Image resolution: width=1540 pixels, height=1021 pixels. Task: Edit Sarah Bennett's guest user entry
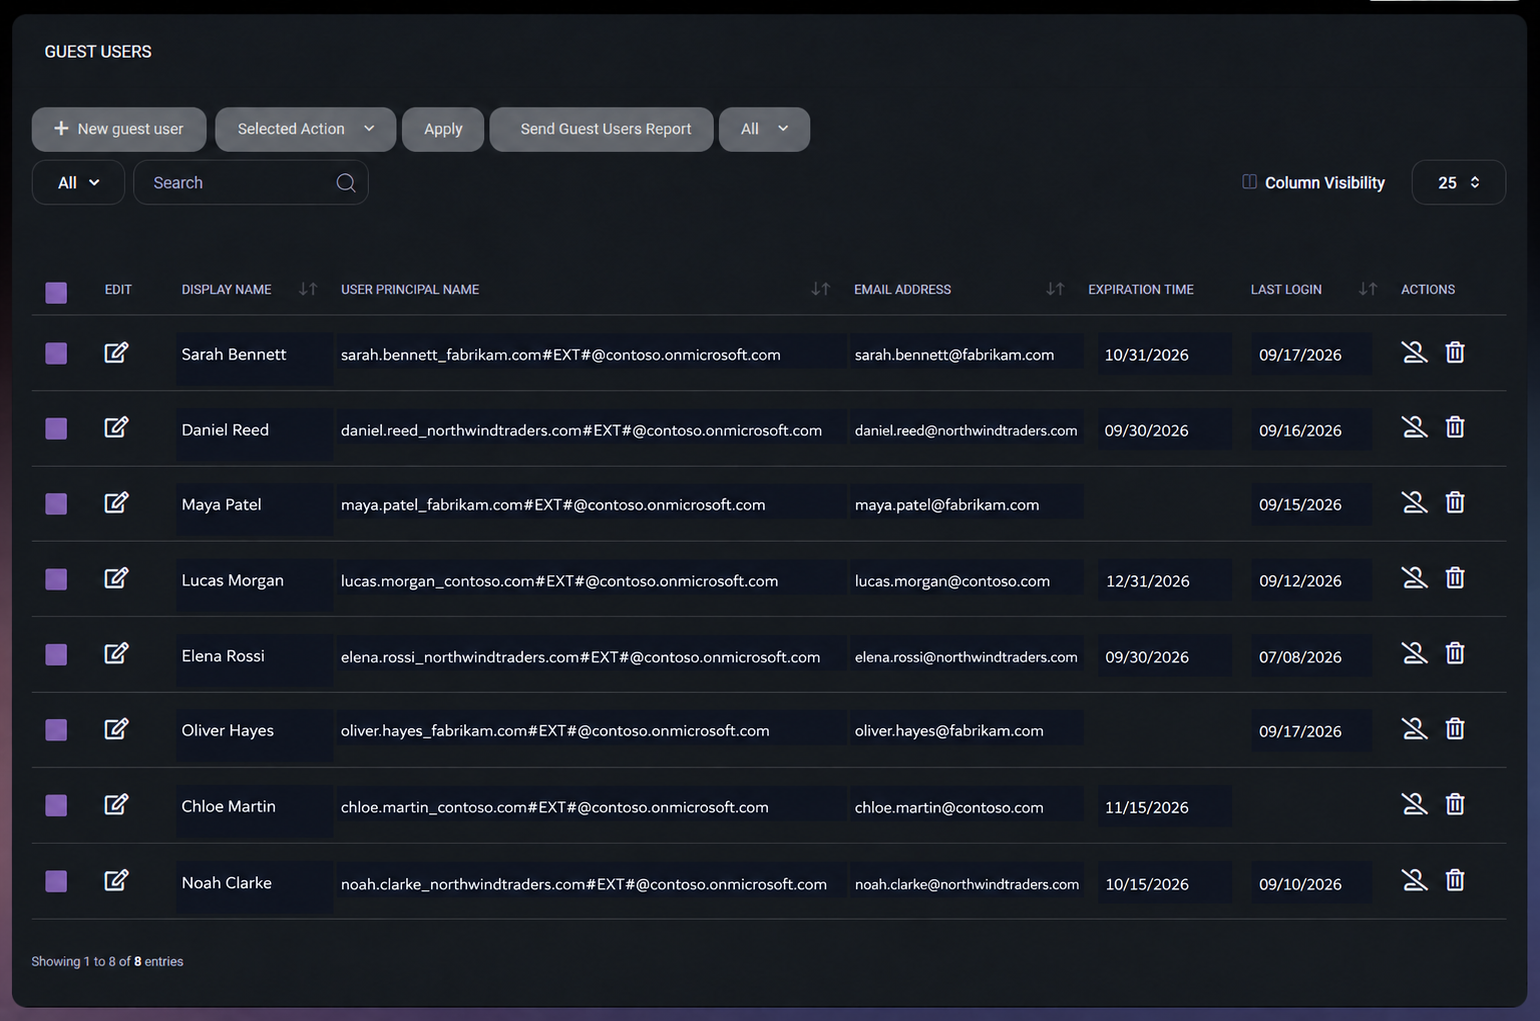[116, 352]
